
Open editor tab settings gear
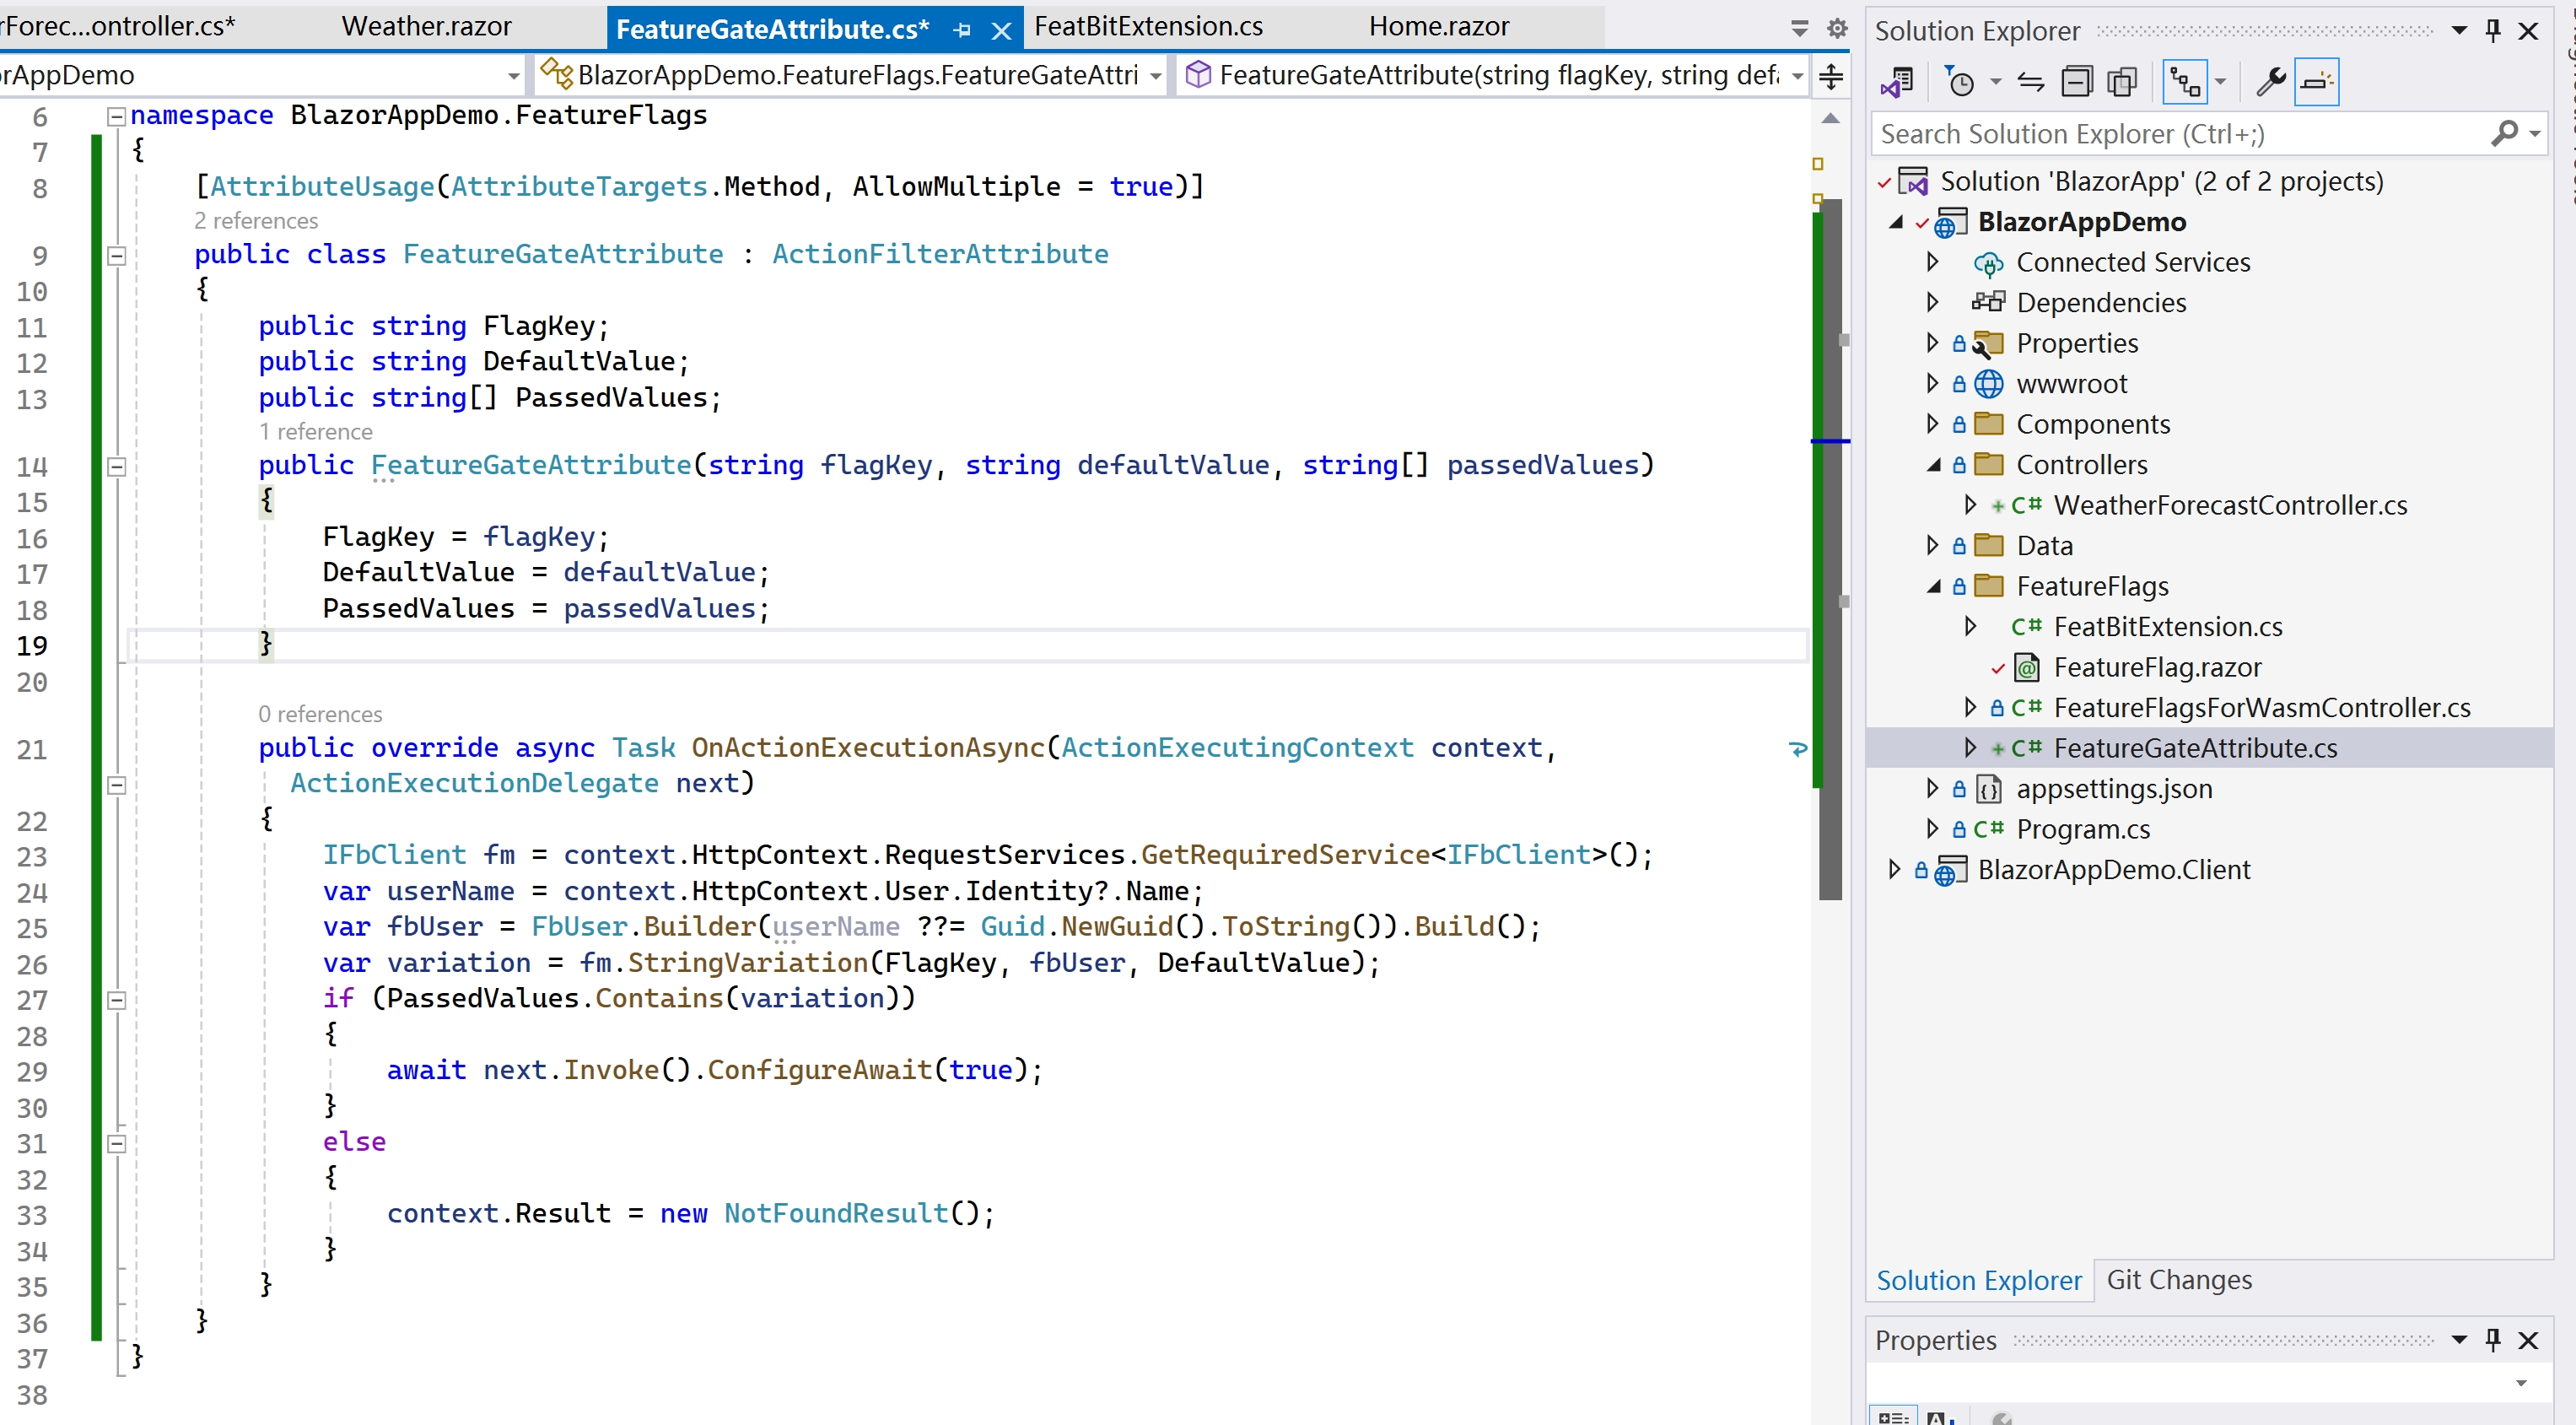[1837, 28]
